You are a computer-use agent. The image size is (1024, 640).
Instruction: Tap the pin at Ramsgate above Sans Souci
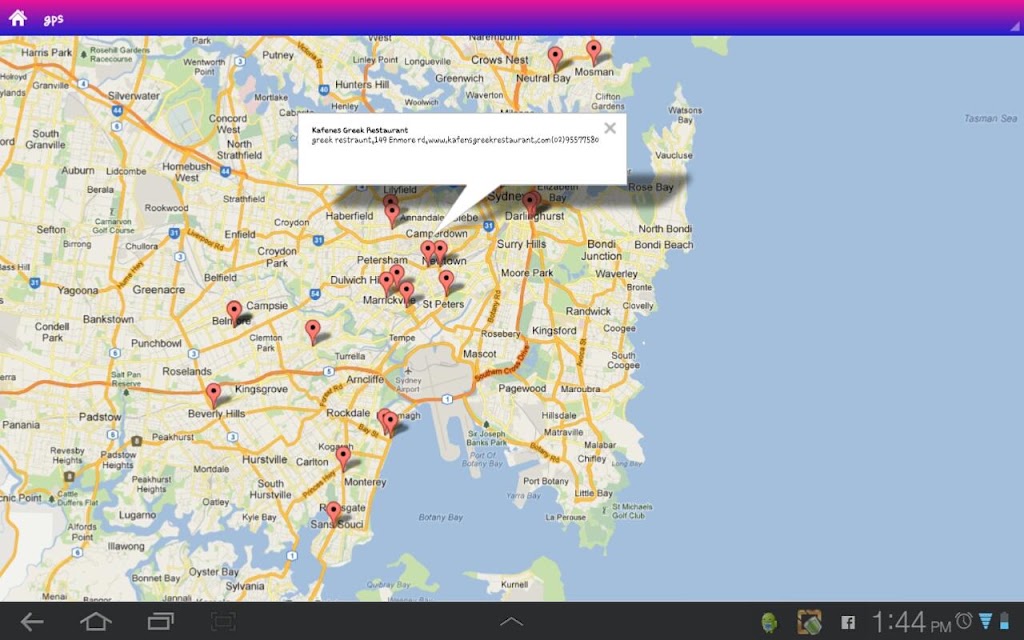click(334, 514)
